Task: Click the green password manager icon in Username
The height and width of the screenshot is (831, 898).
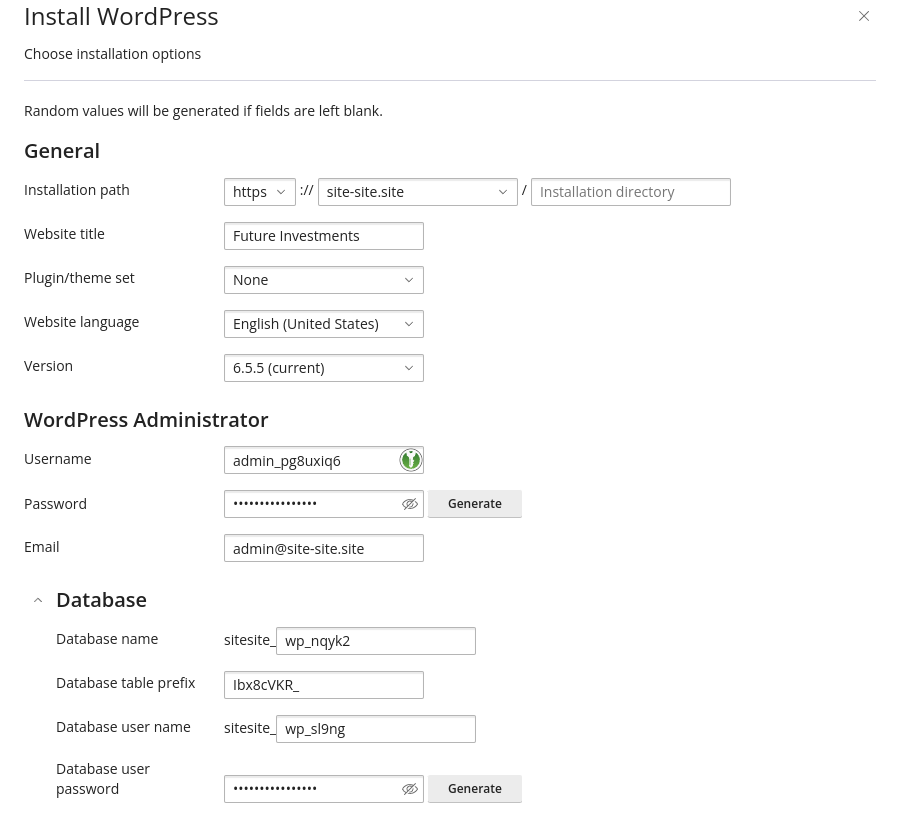Action: (x=410, y=460)
